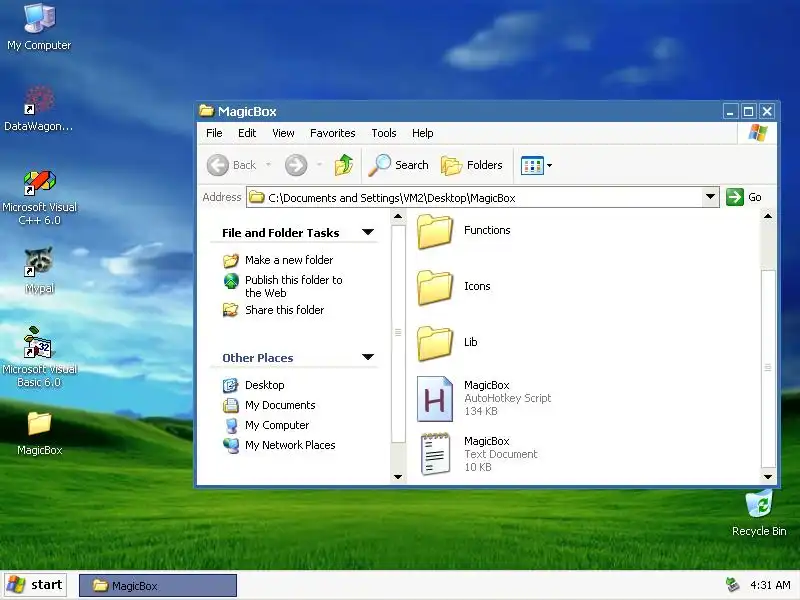The image size is (800, 600).
Task: Click the MagicBox taskbar button
Action: point(158,586)
